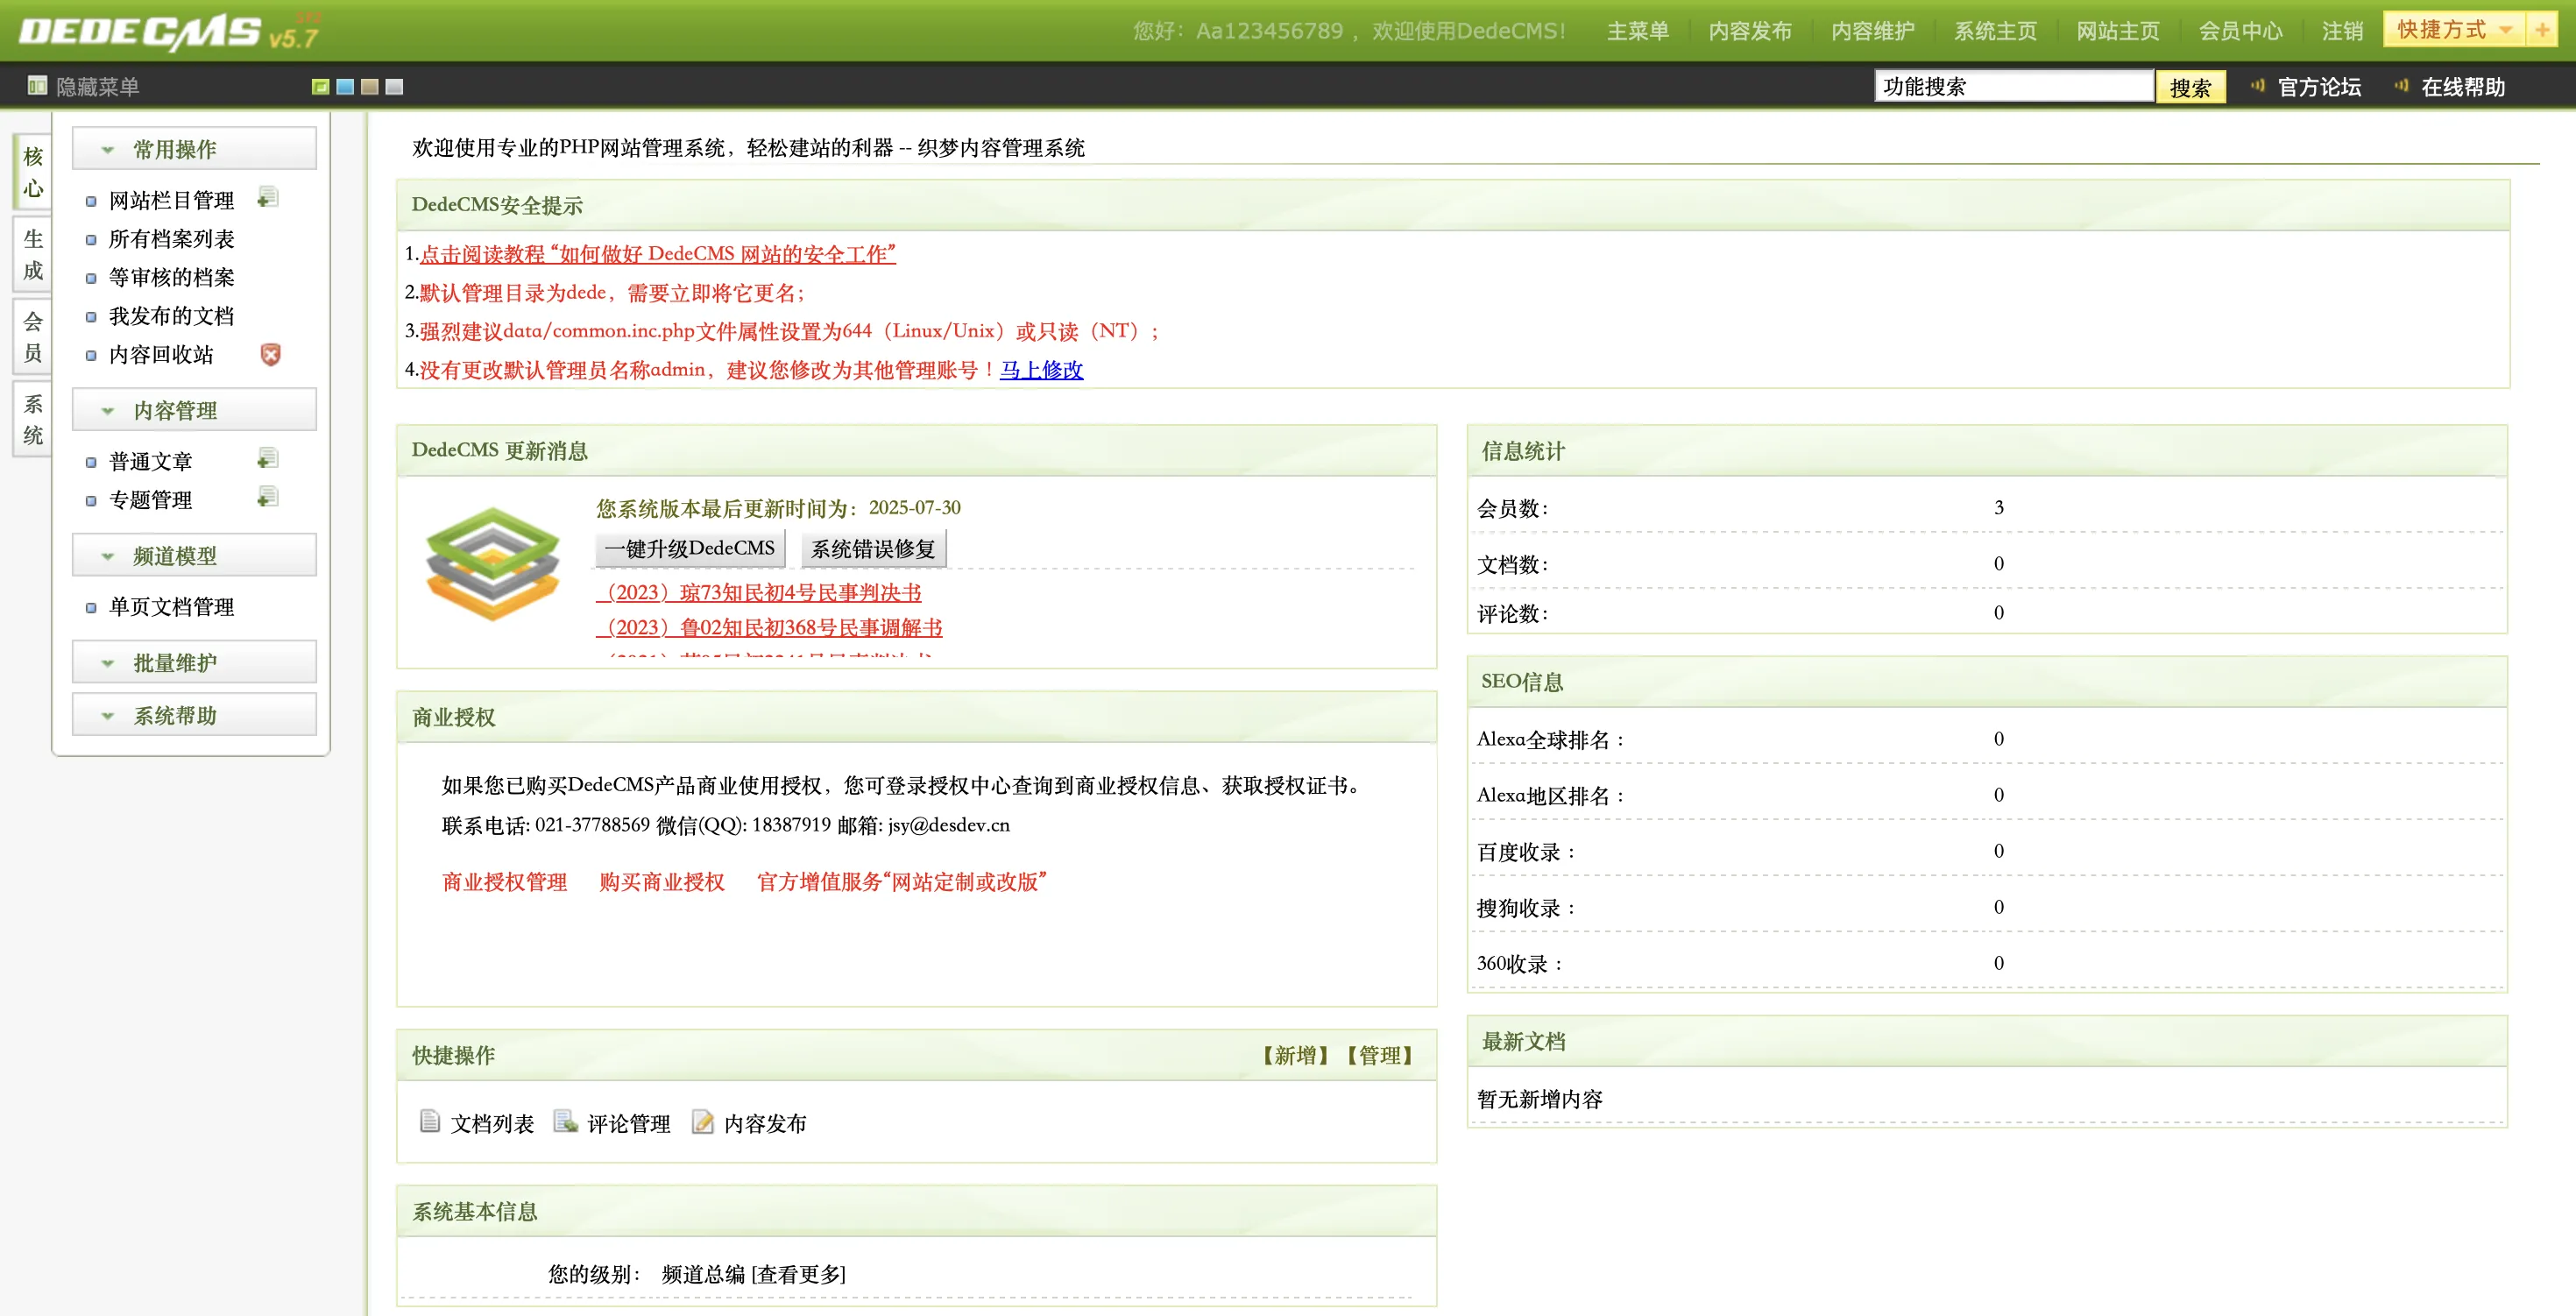Click the 隐藏菜单 panel icon
The height and width of the screenshot is (1316, 2576).
(37, 86)
